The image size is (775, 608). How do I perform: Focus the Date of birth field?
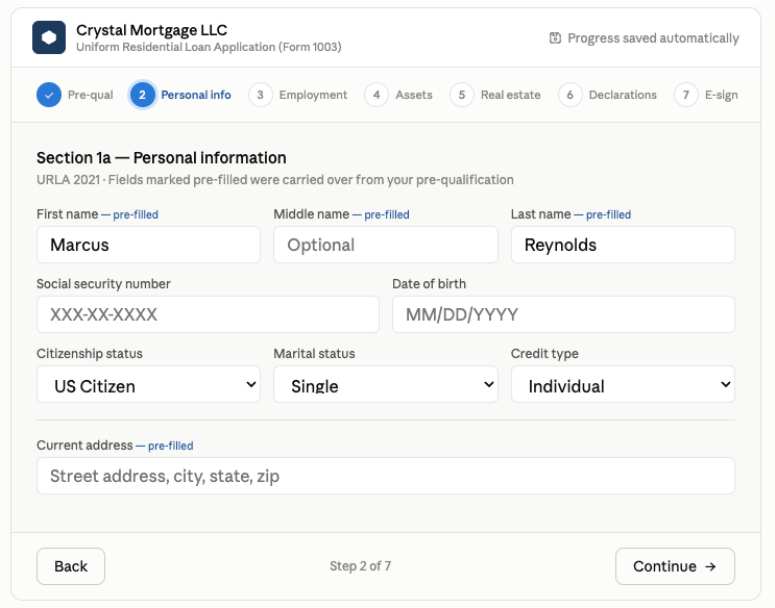pos(563,314)
